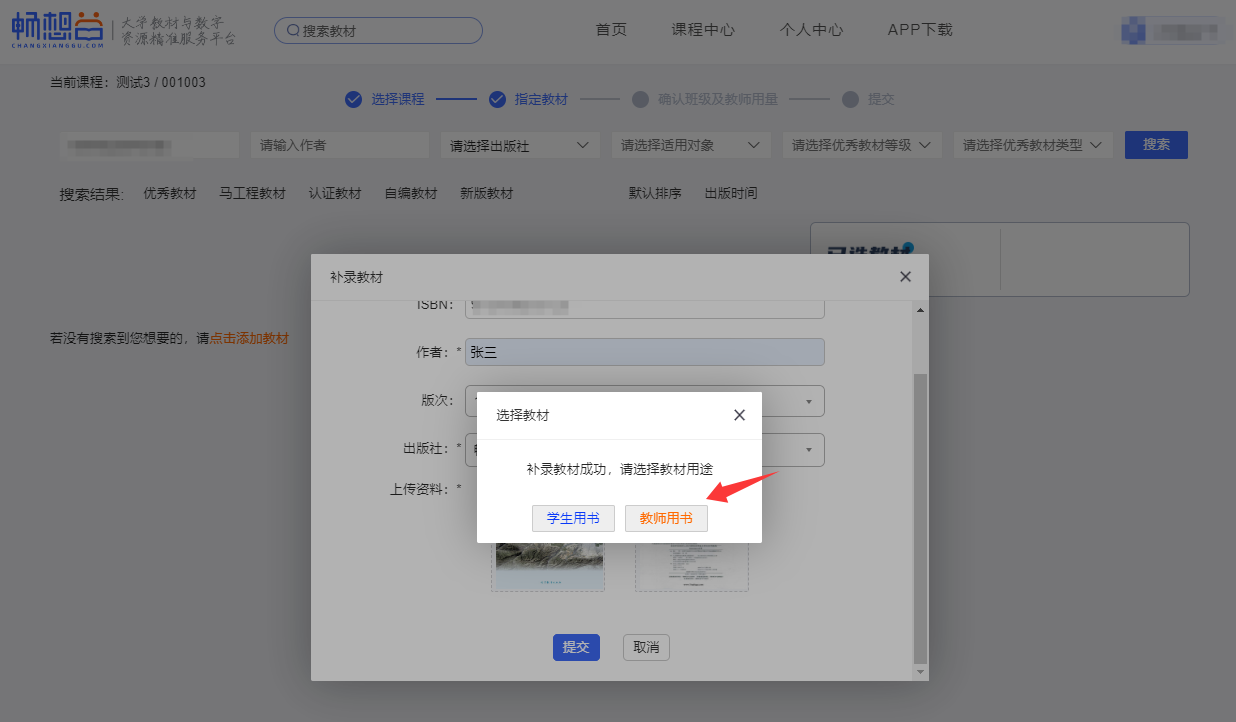1236x722 pixels.
Task: Open the 请选择优秀教材等级 dropdown
Action: [861, 146]
